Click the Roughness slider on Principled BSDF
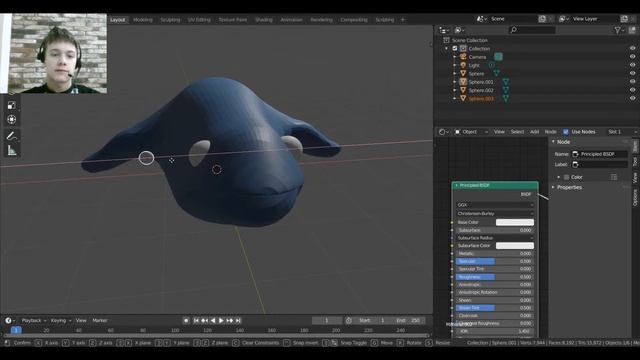 pos(495,277)
